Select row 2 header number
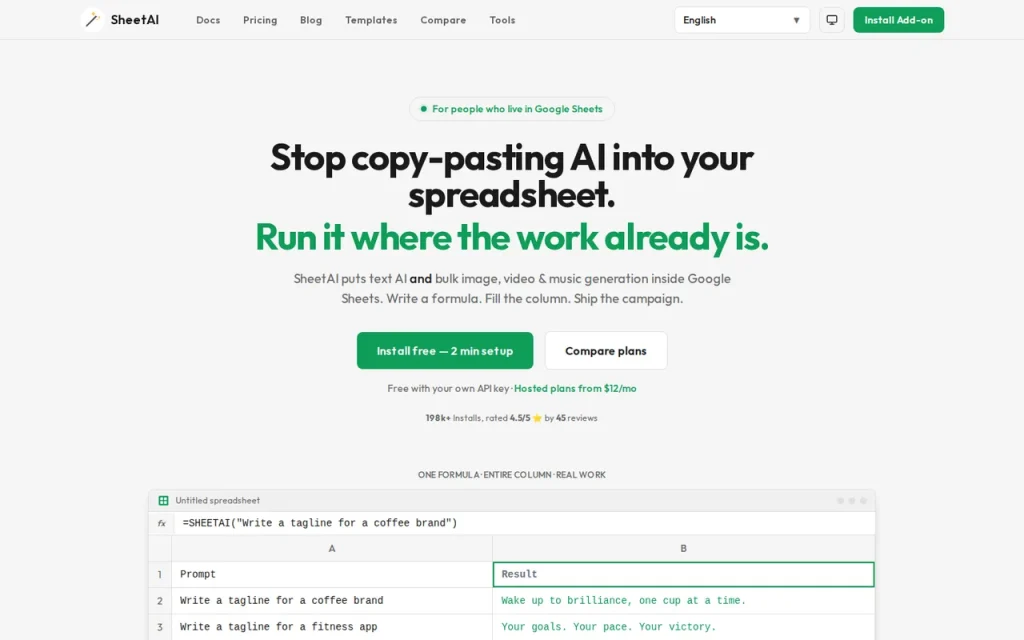The width and height of the screenshot is (1024, 640). (x=160, y=601)
